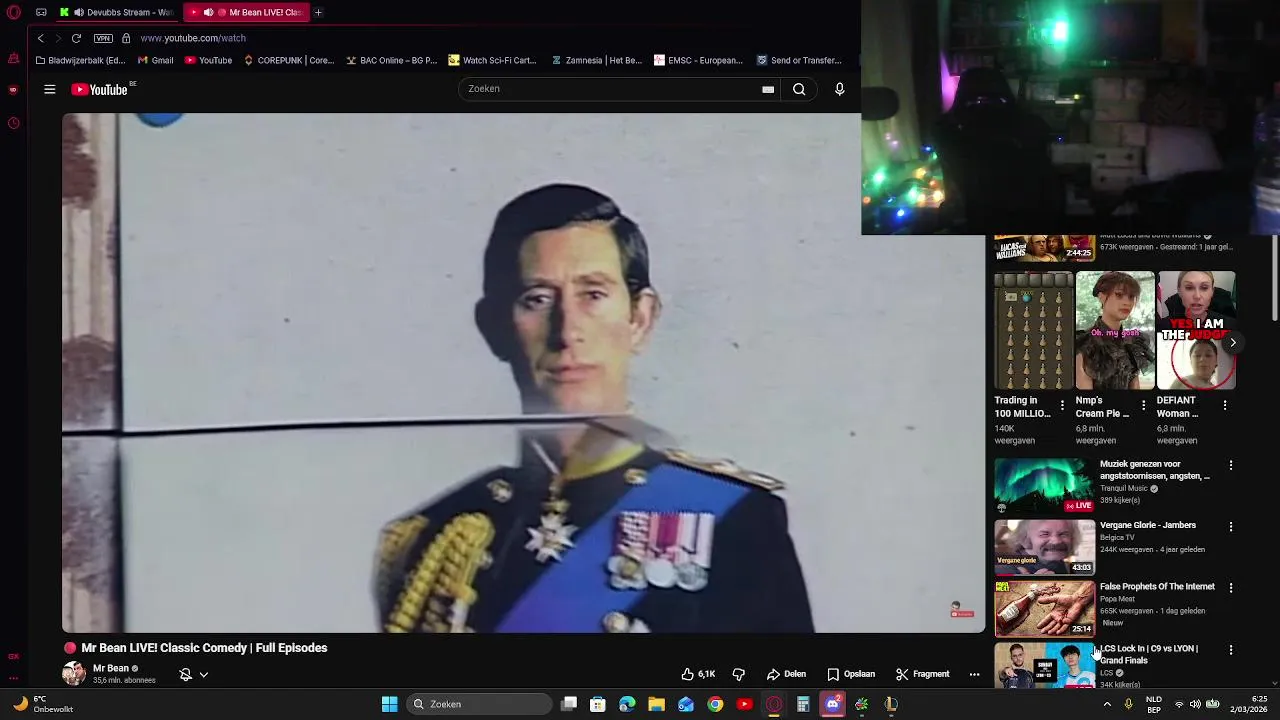The image size is (1280, 720).
Task: View site security via the padlock icon
Action: [x=126, y=38]
